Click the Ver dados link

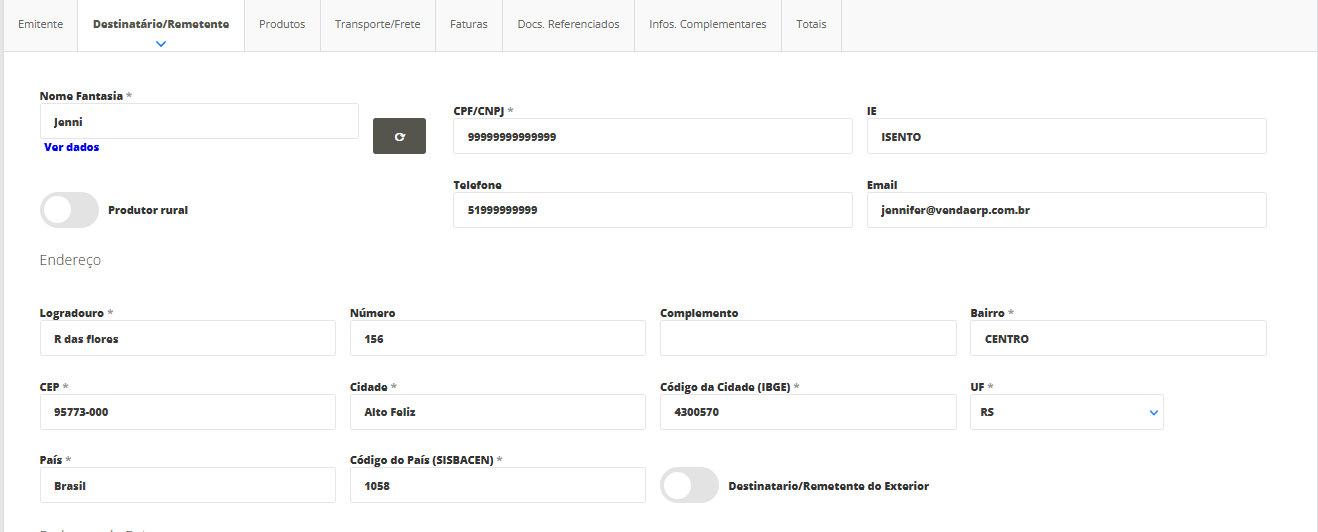(x=71, y=147)
